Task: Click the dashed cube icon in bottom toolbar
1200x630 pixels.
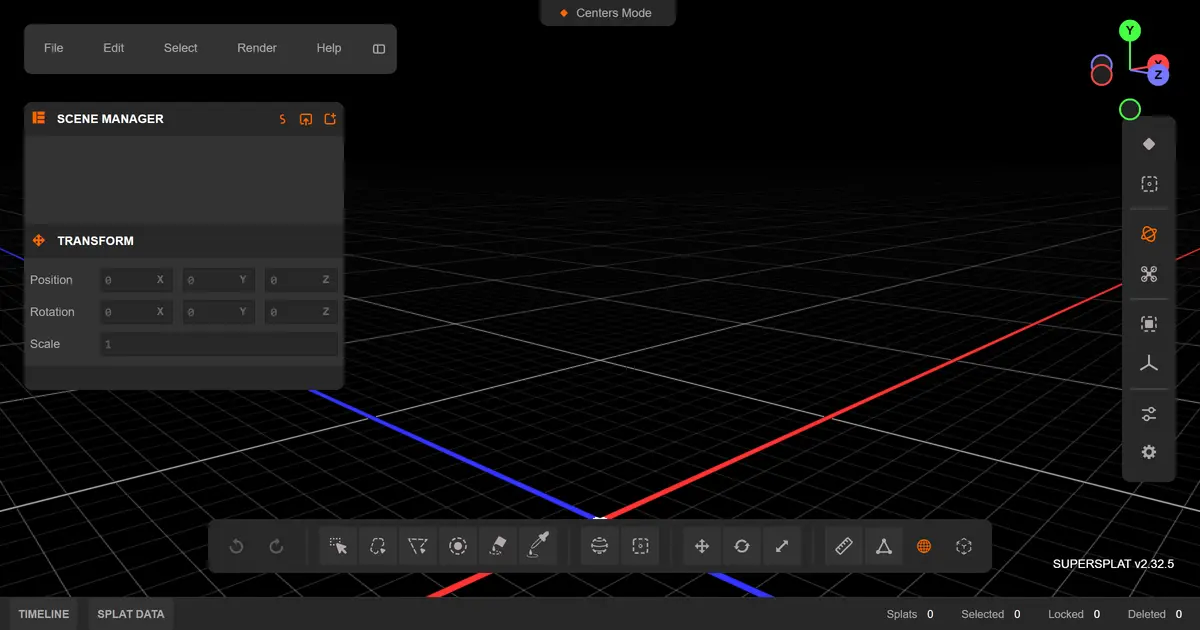Action: point(964,546)
